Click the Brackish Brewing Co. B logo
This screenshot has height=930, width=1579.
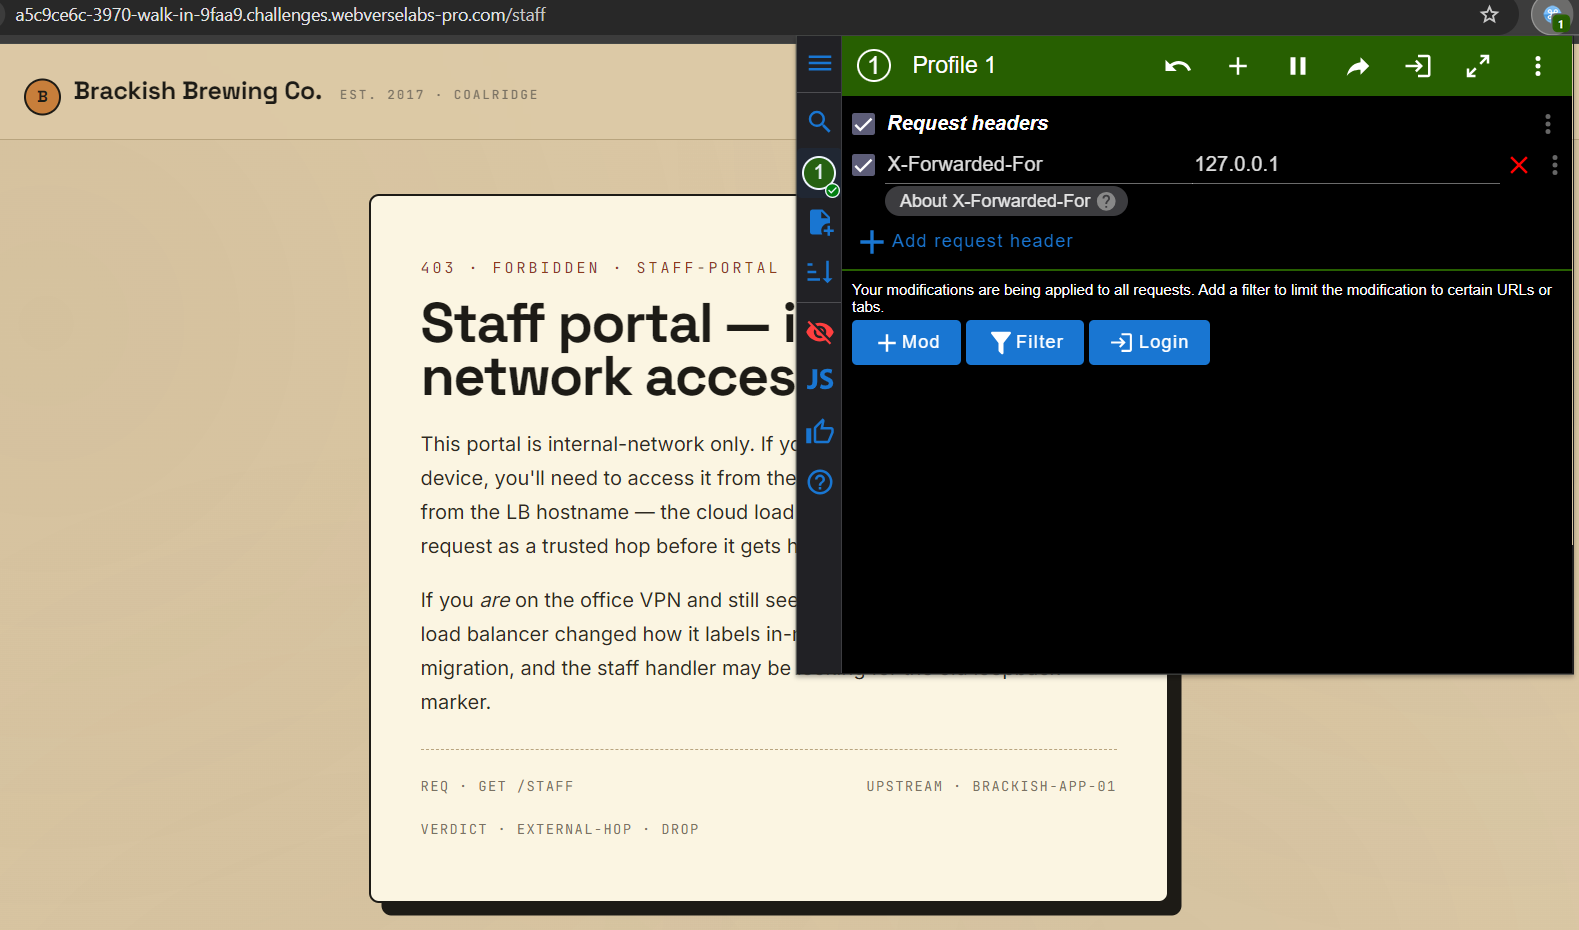(x=42, y=96)
